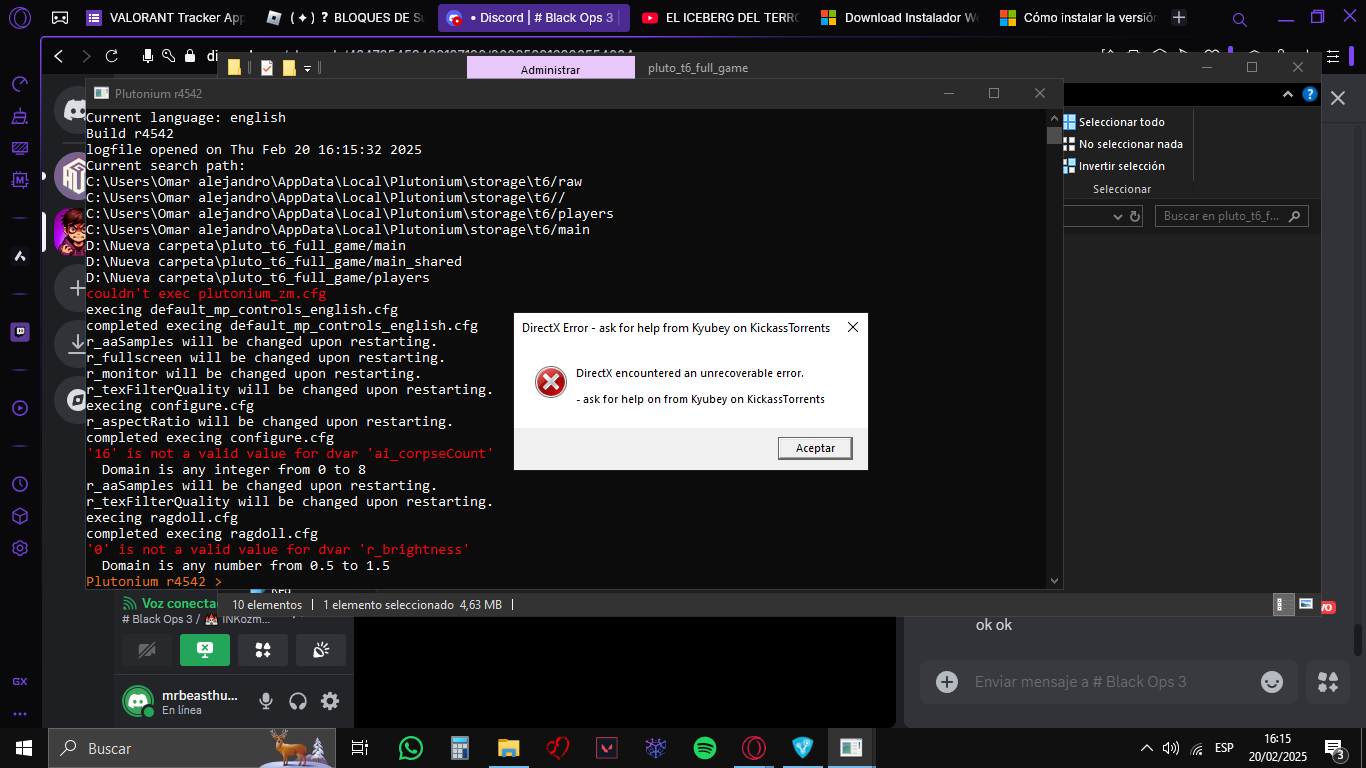This screenshot has width=1366, height=768.
Task: Open the EL ICEBERG DEL TERROR YouTube tab
Action: (x=718, y=17)
